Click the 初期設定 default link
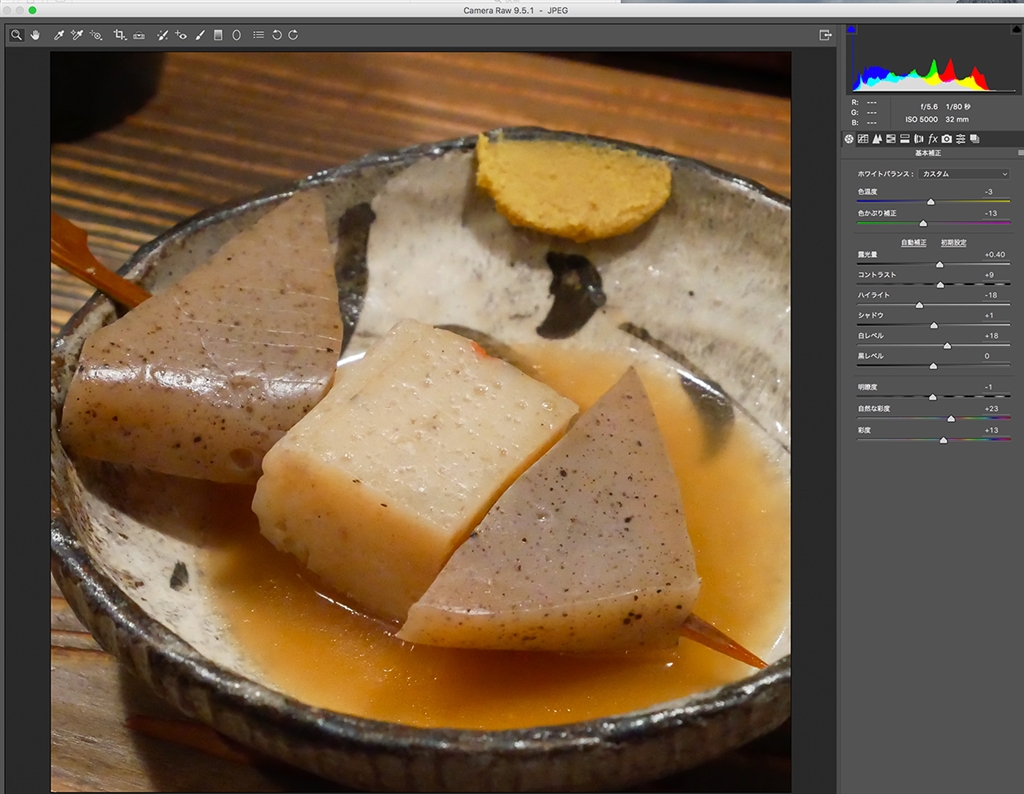Viewport: 1024px width, 794px height. click(953, 243)
